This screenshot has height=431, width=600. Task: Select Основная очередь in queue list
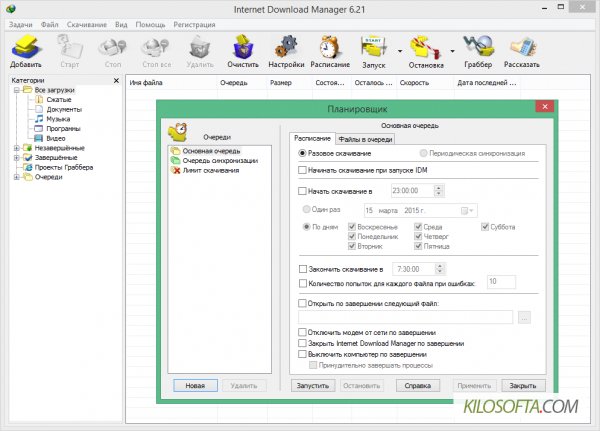(x=211, y=151)
